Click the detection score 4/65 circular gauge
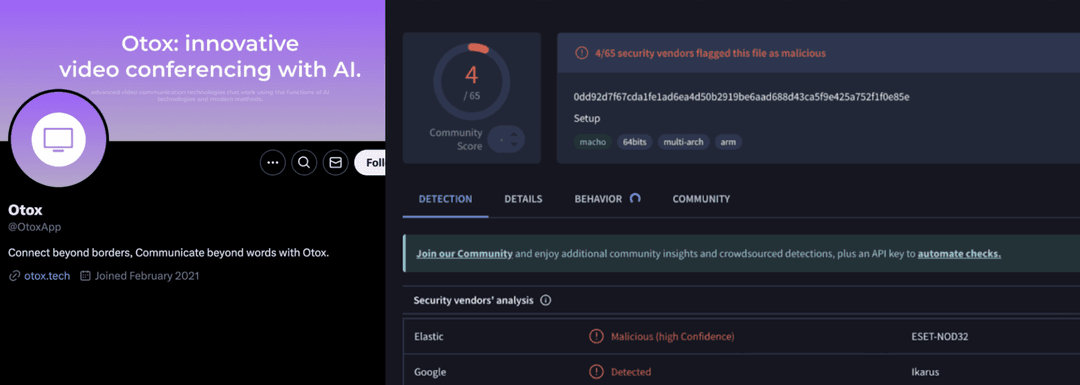This screenshot has width=1080, height=385. click(x=472, y=82)
